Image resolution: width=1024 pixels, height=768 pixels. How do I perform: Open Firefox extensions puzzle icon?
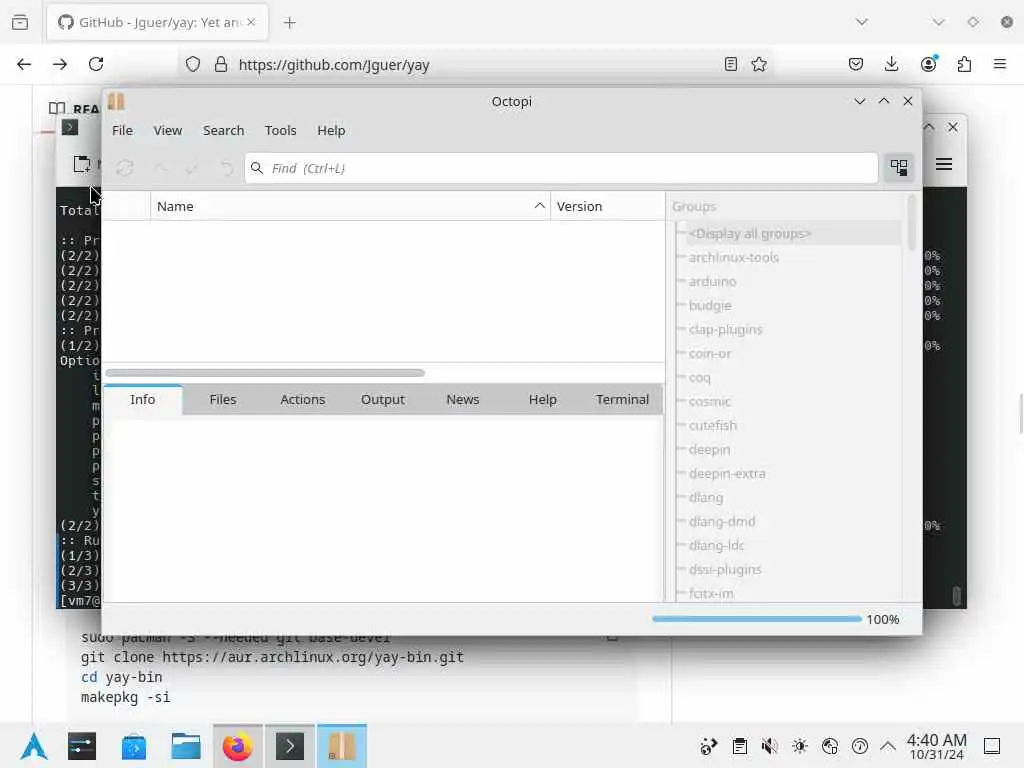click(964, 64)
